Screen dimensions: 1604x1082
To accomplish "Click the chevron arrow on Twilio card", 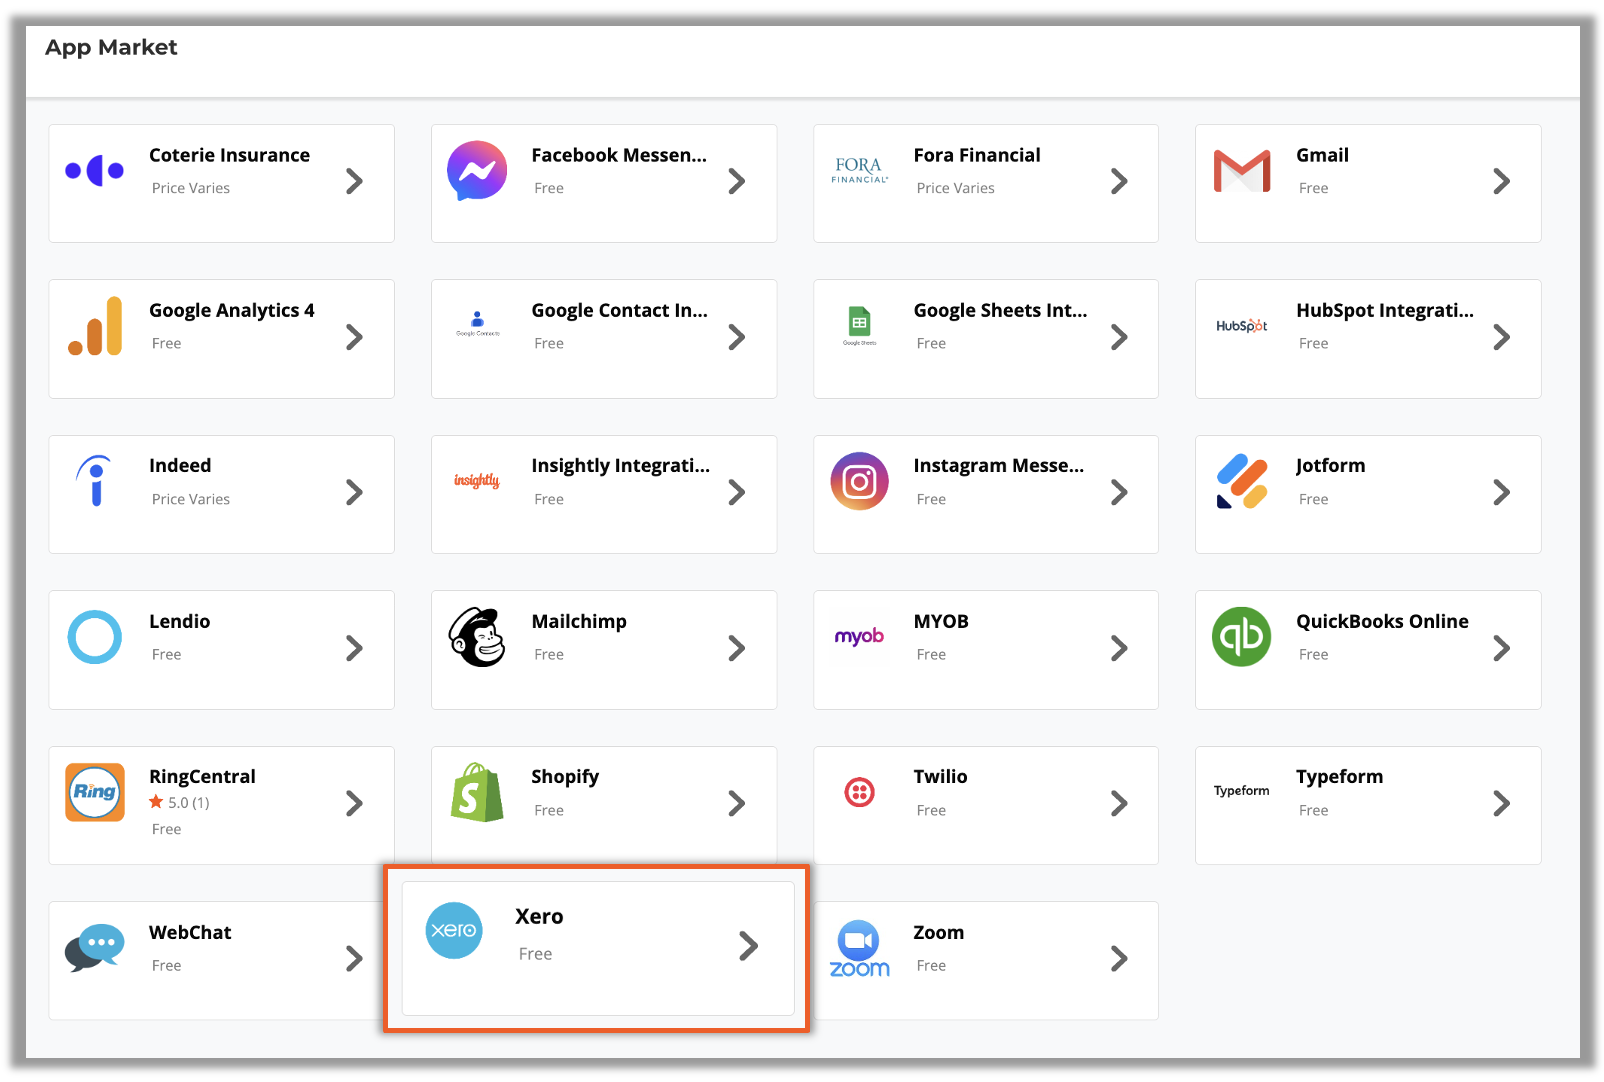I will point(1119,803).
